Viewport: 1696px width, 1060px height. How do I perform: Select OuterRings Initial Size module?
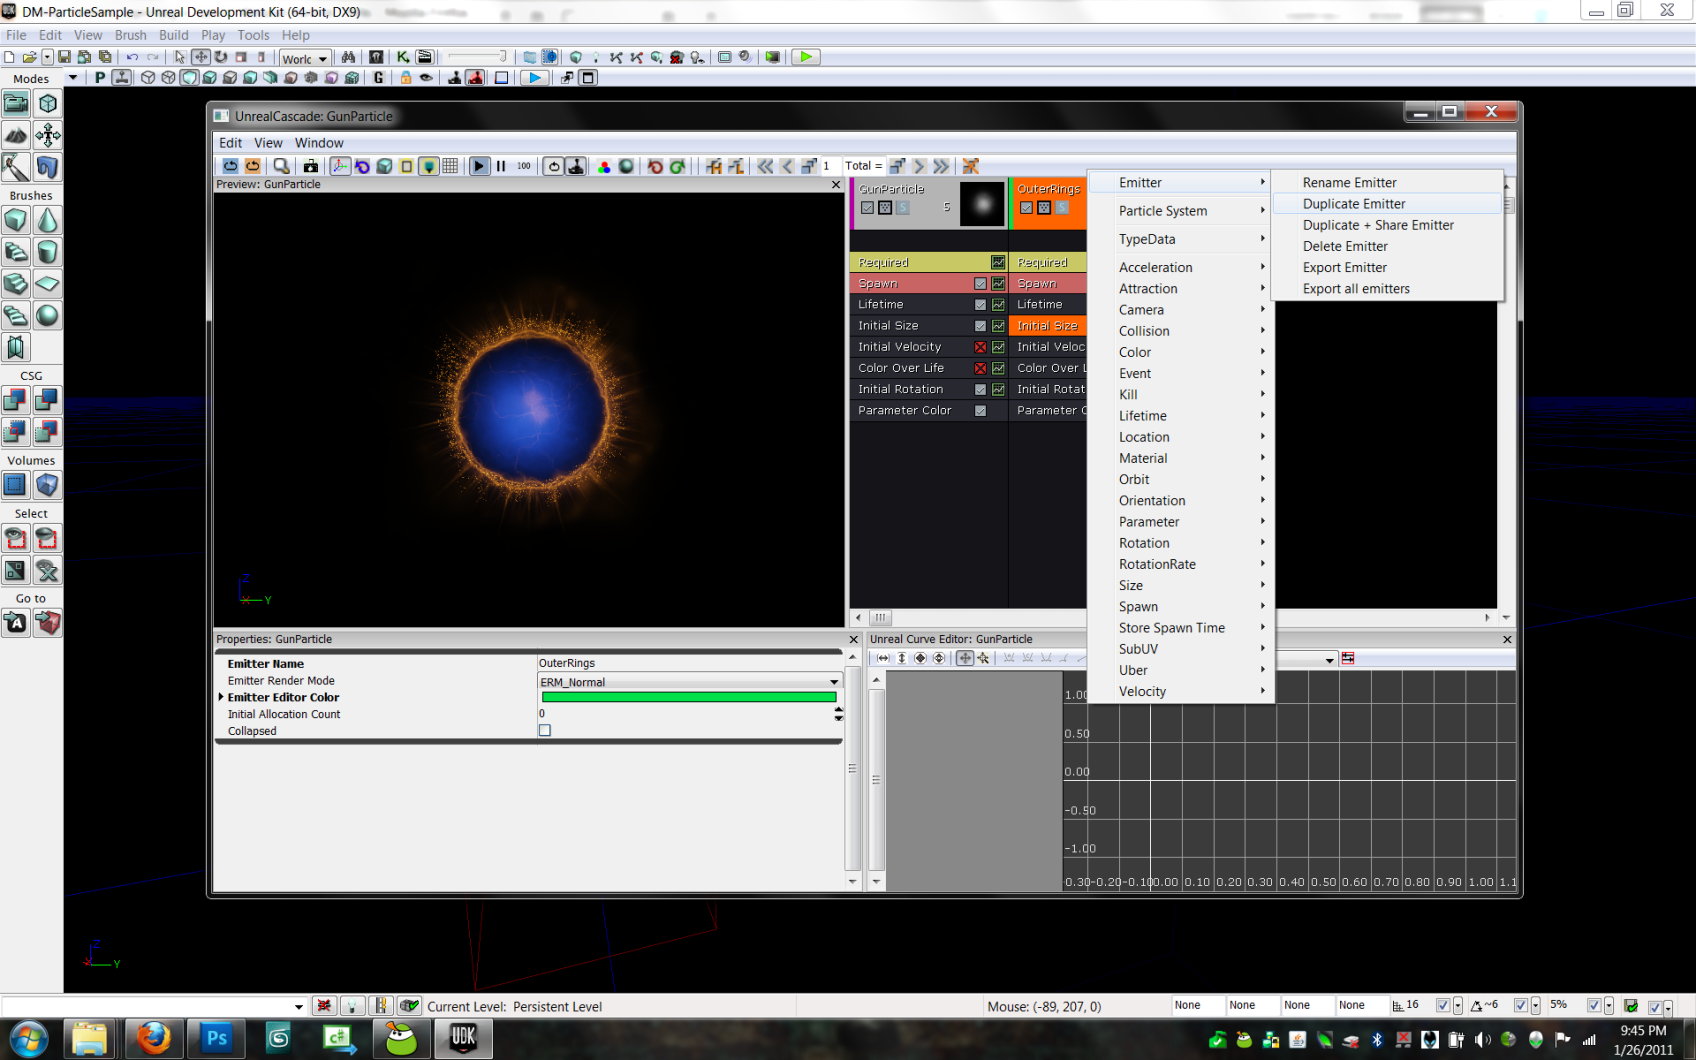point(1047,326)
